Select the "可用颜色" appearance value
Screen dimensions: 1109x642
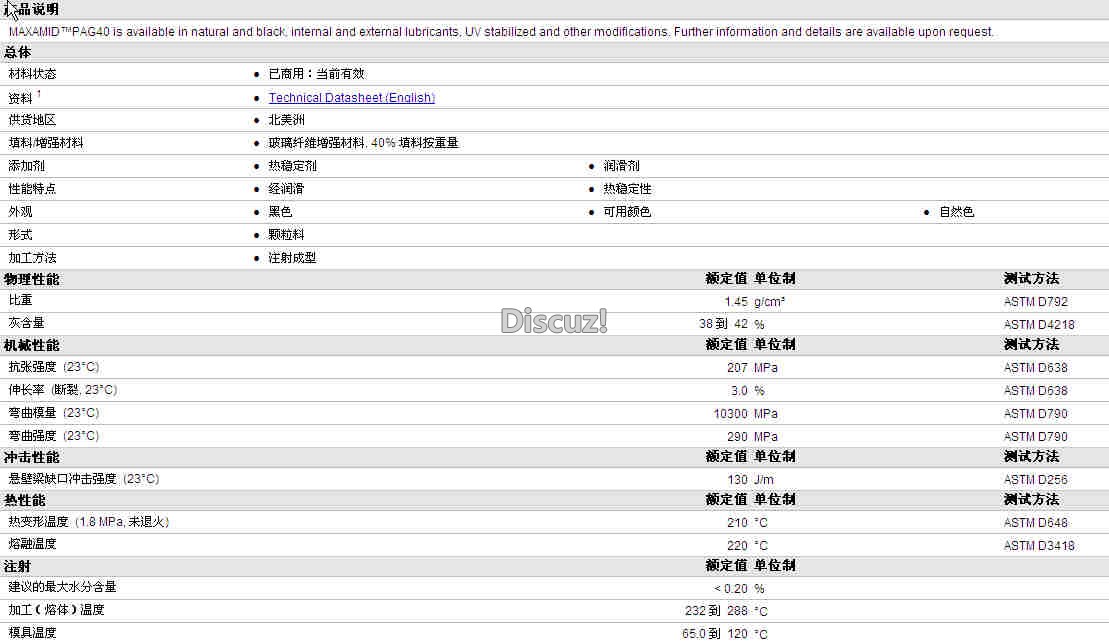627,212
